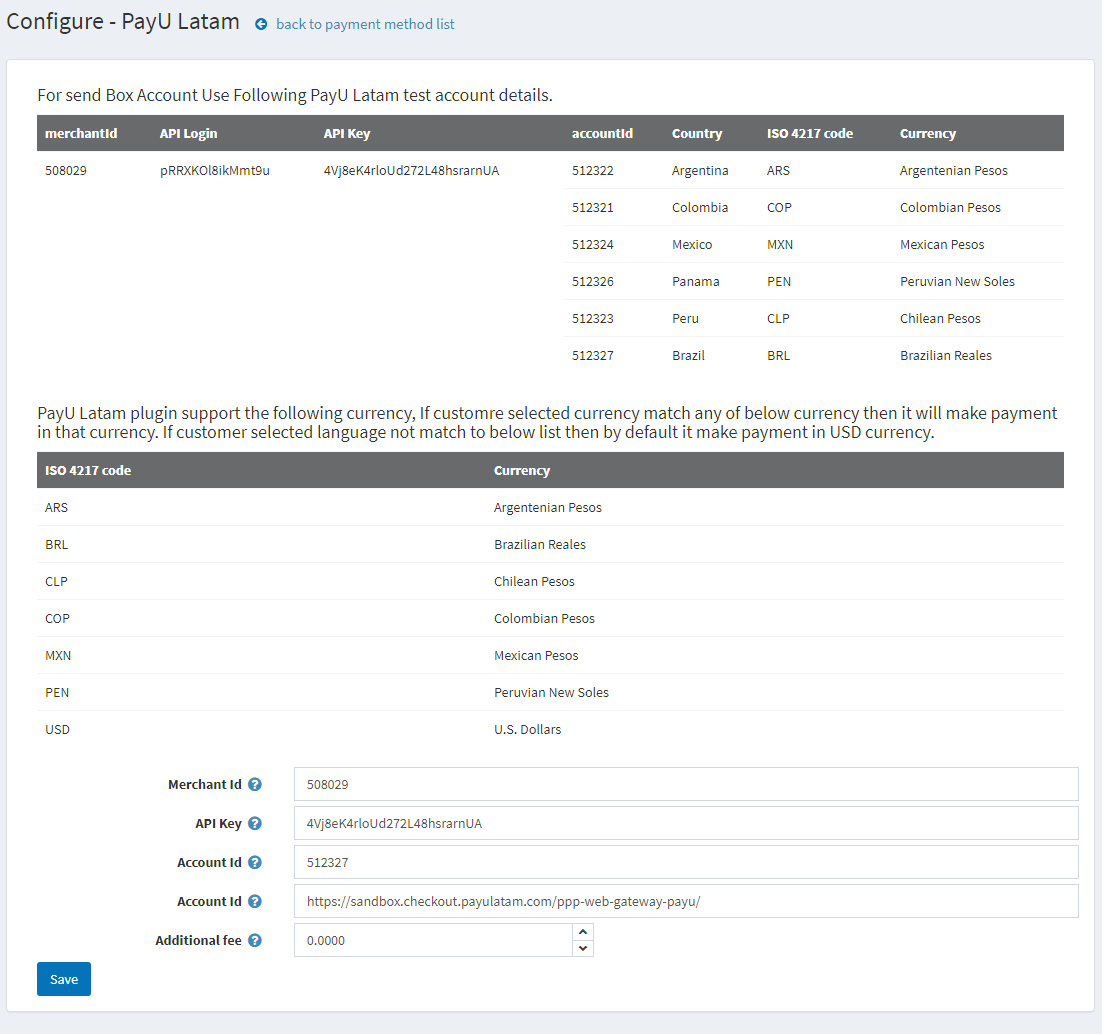Save the PayU Latam configuration

[64, 979]
